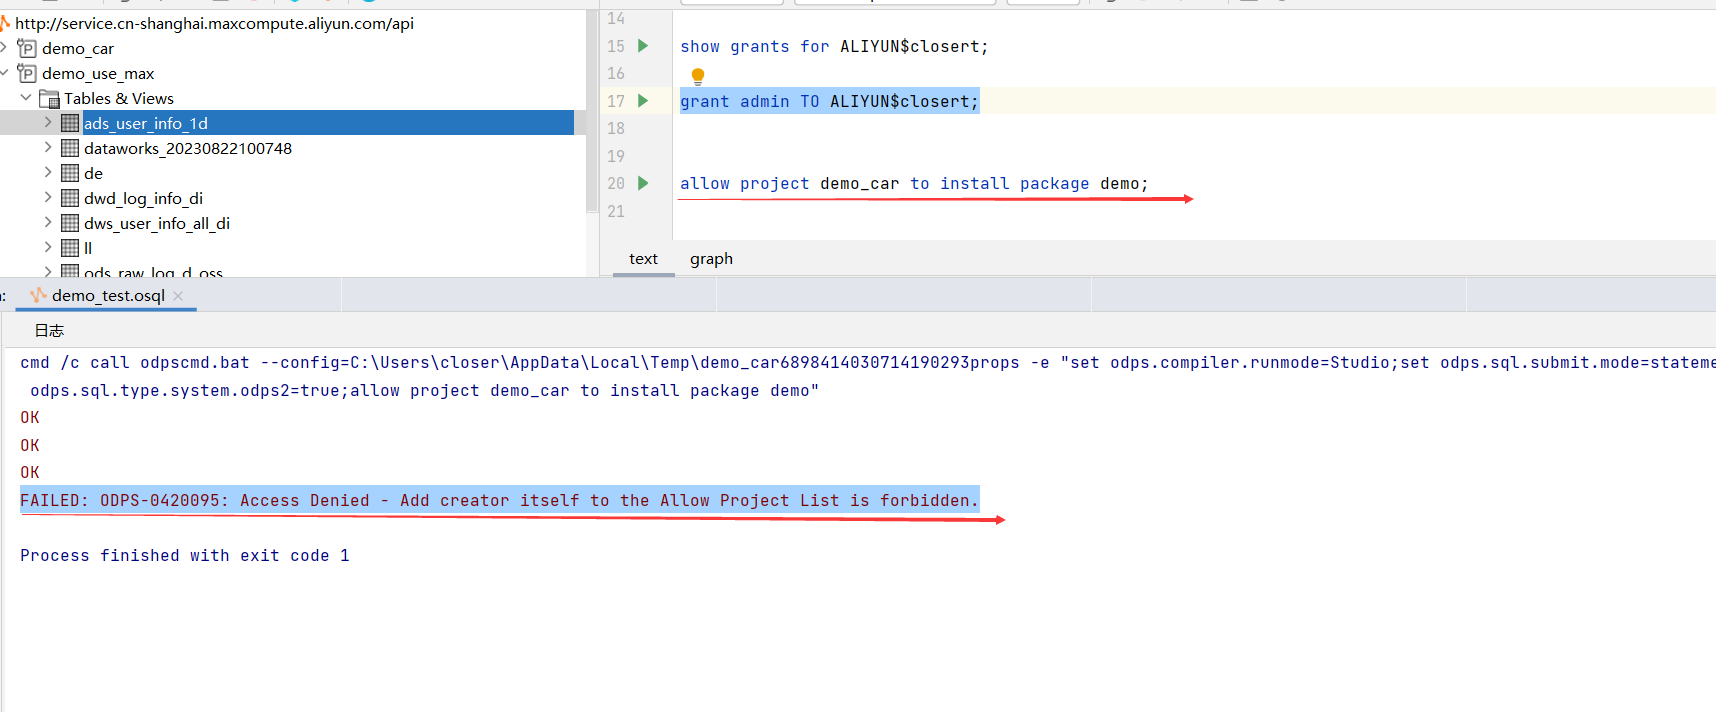Click the Tables & Views folder icon

click(x=49, y=98)
